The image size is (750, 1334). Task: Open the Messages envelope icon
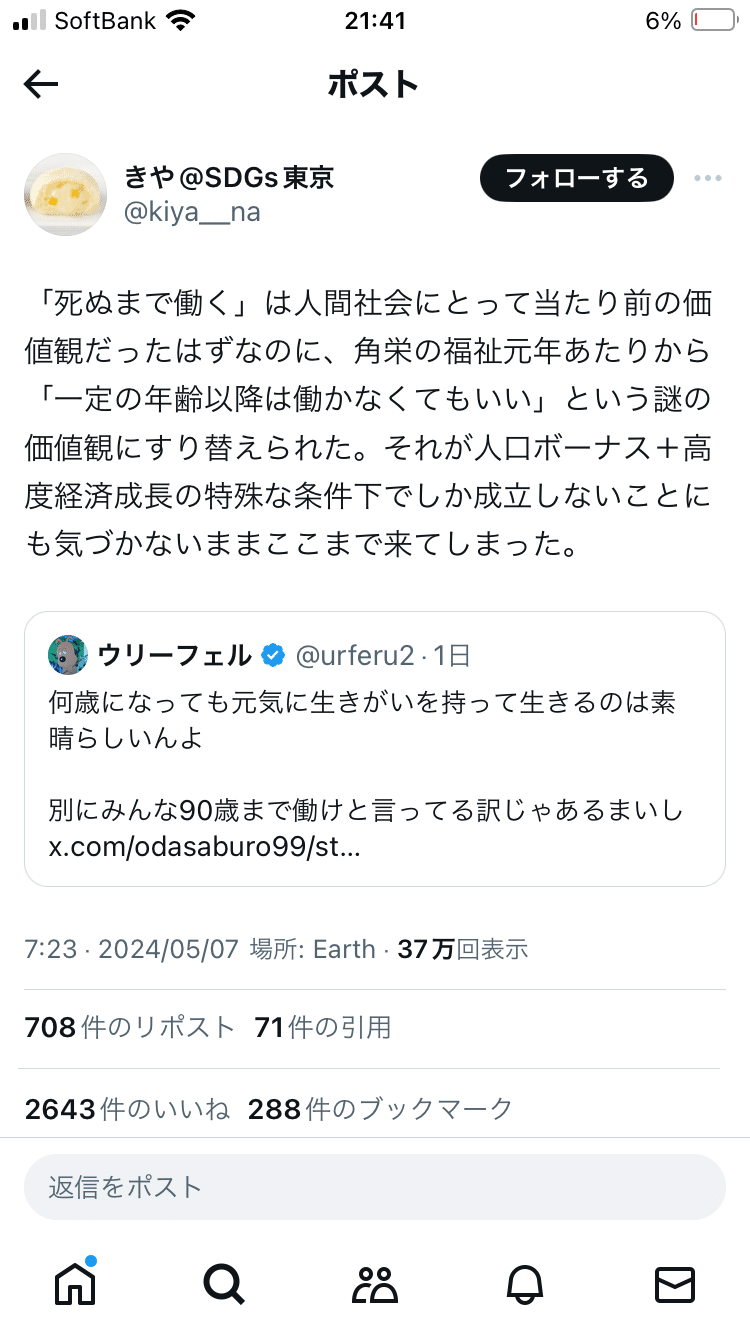(674, 1283)
